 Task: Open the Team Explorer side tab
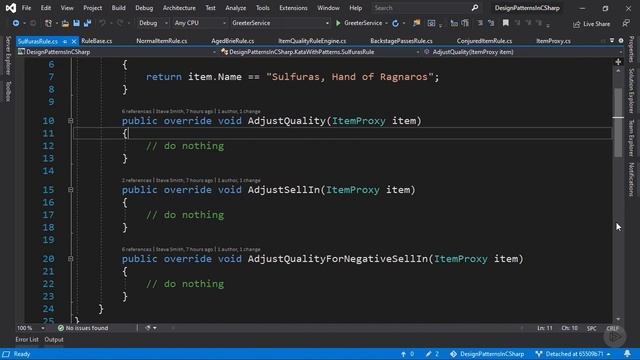point(631,138)
